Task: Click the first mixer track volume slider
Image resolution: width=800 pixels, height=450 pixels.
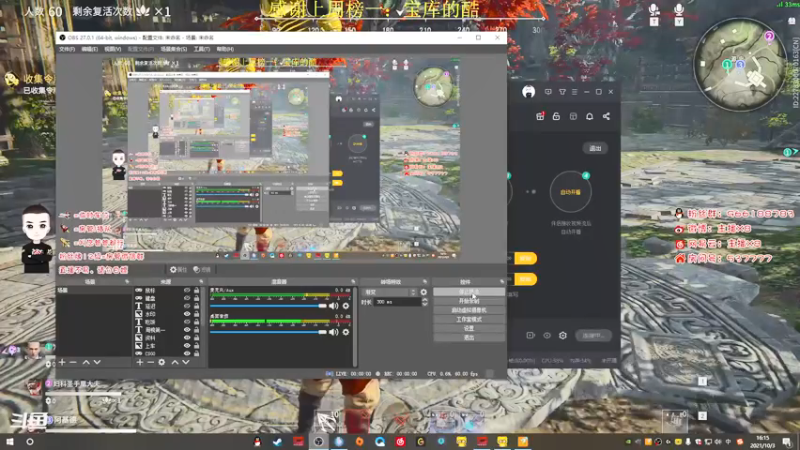Action: [268, 306]
